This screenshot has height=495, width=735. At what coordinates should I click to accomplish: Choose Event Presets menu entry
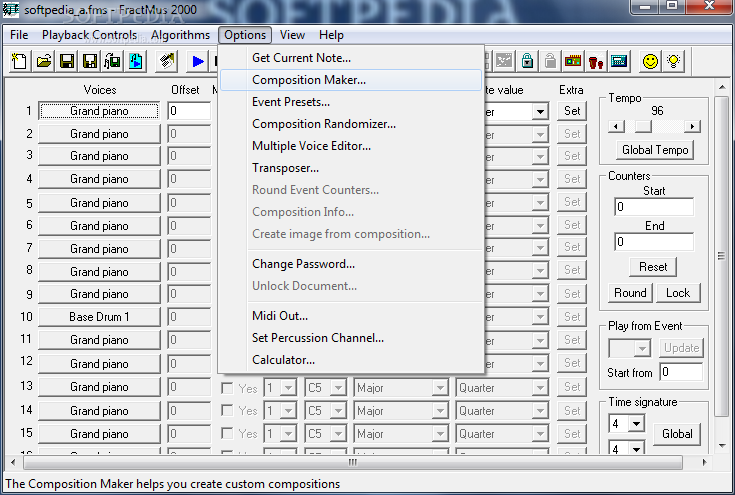click(351, 102)
